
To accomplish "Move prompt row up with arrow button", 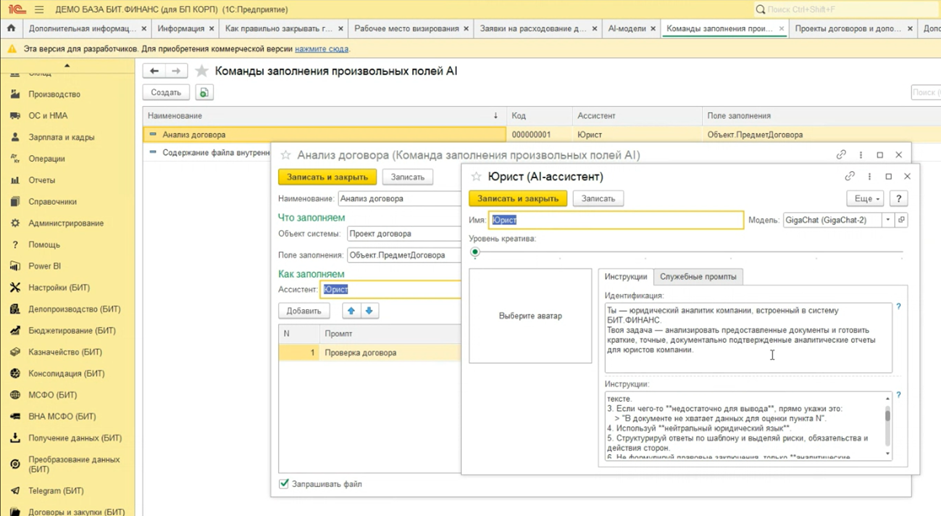I will pos(351,311).
